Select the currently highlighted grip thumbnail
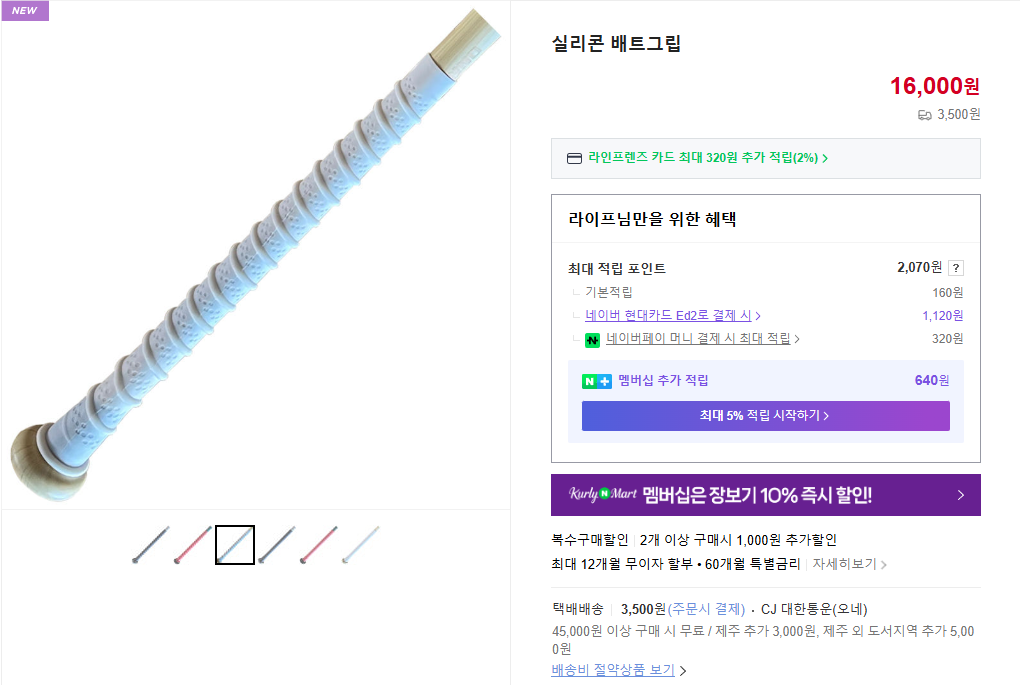The height and width of the screenshot is (685, 1020). click(x=235, y=545)
